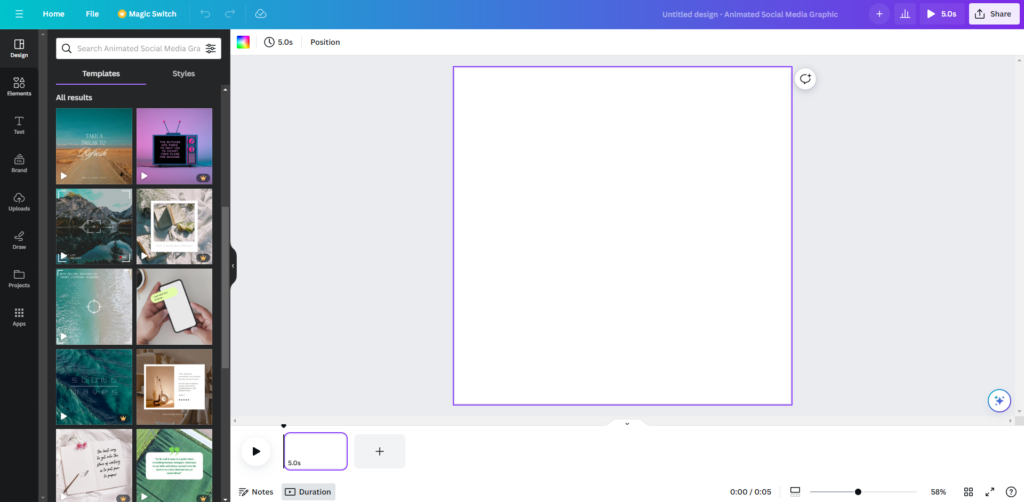The image size is (1024, 502).
Task: Go to Home
Action: pyautogui.click(x=54, y=14)
